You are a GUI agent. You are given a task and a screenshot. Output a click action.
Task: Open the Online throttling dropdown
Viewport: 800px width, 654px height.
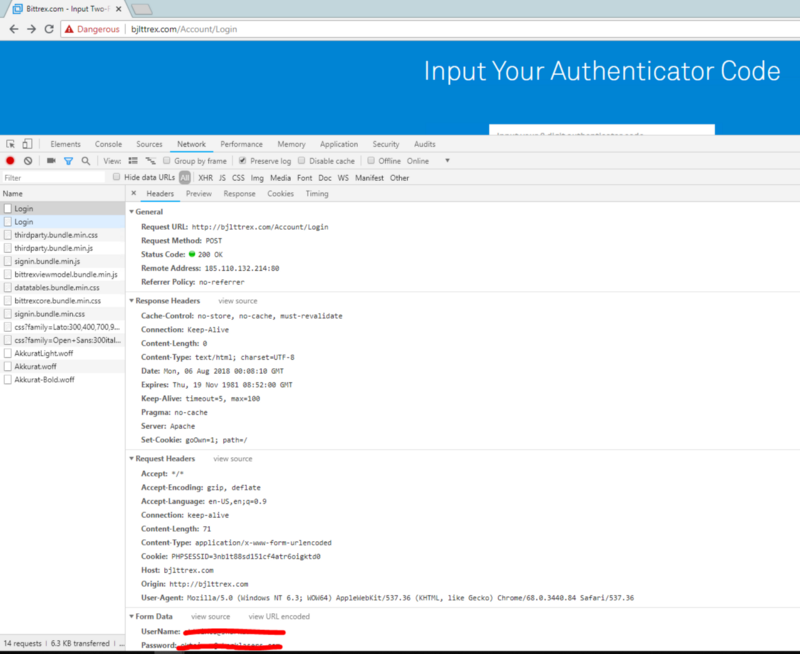coord(428,161)
